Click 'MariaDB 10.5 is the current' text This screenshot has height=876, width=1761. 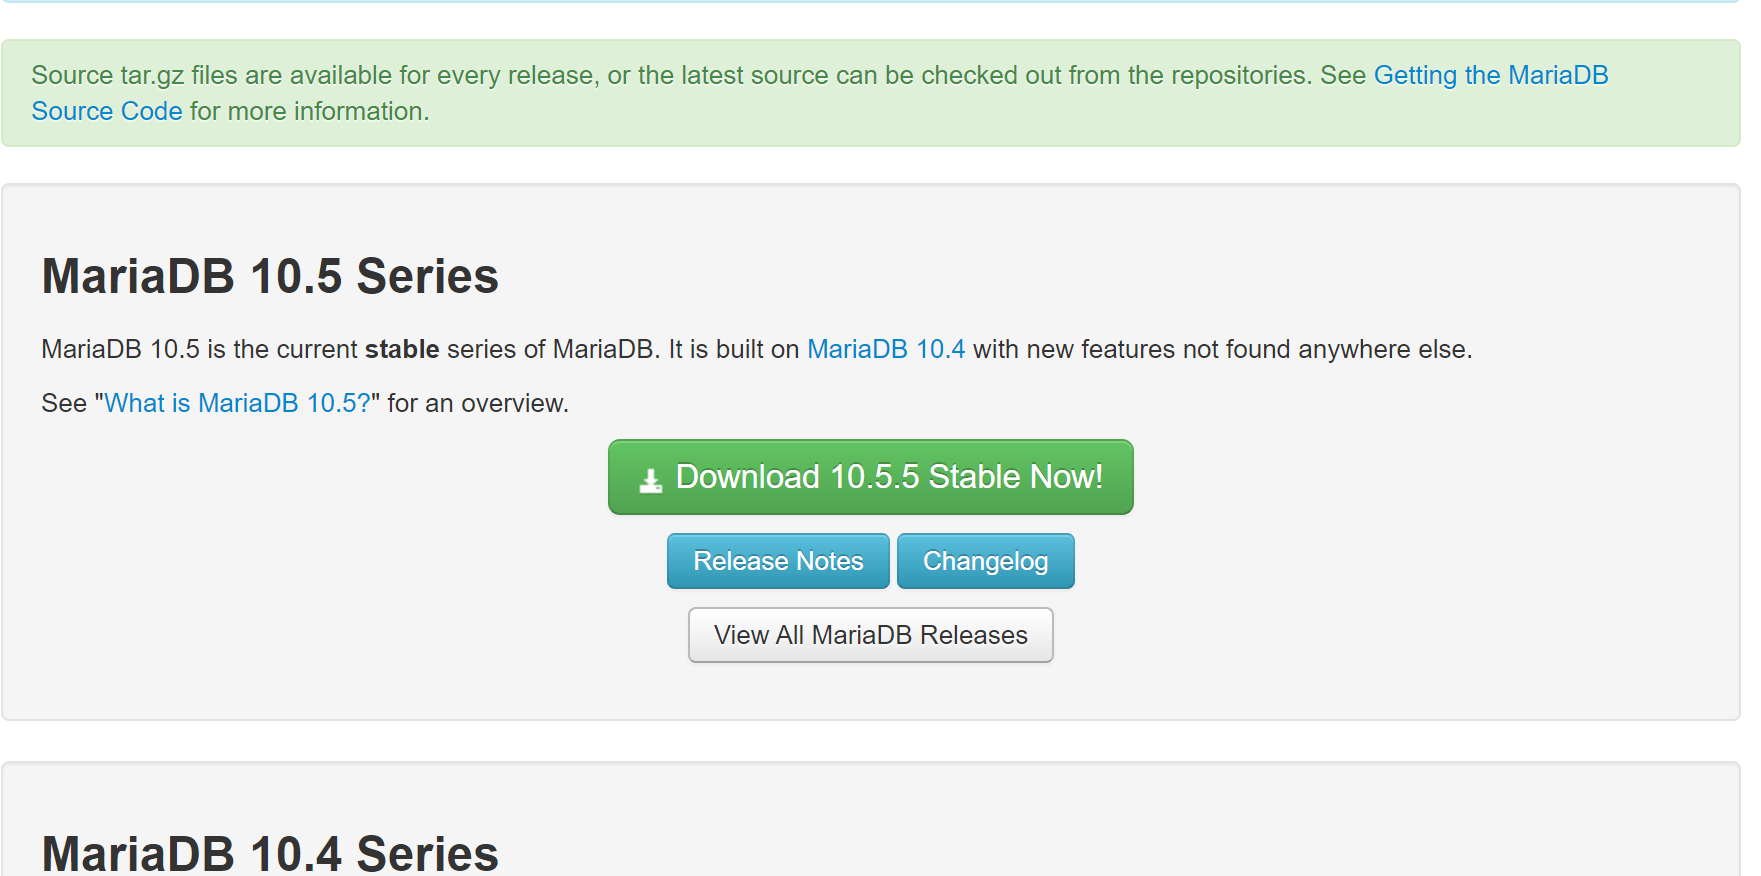click(198, 349)
